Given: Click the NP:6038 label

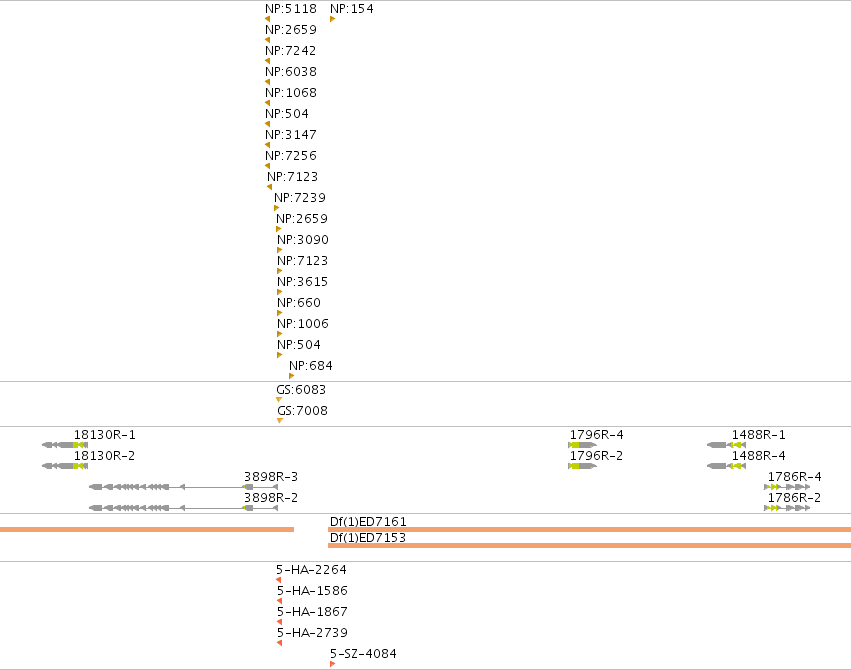Looking at the screenshot, I should click(291, 72).
